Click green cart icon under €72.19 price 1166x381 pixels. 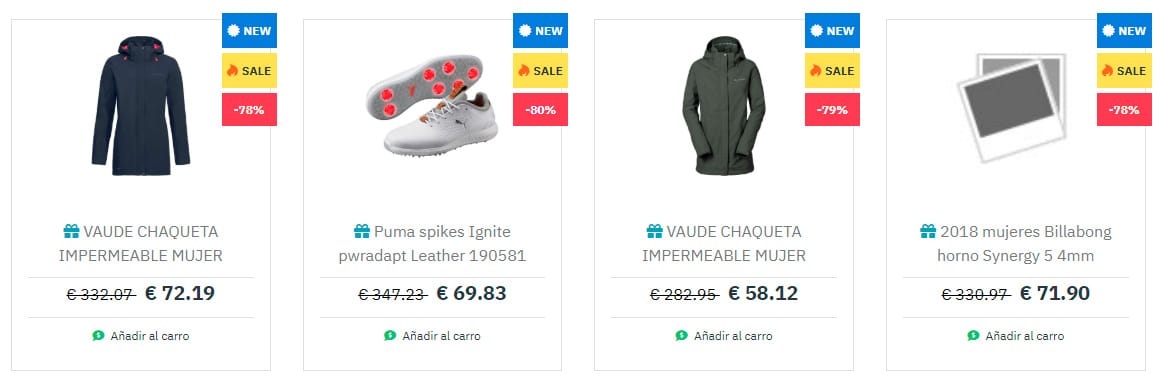pyautogui.click(x=98, y=336)
